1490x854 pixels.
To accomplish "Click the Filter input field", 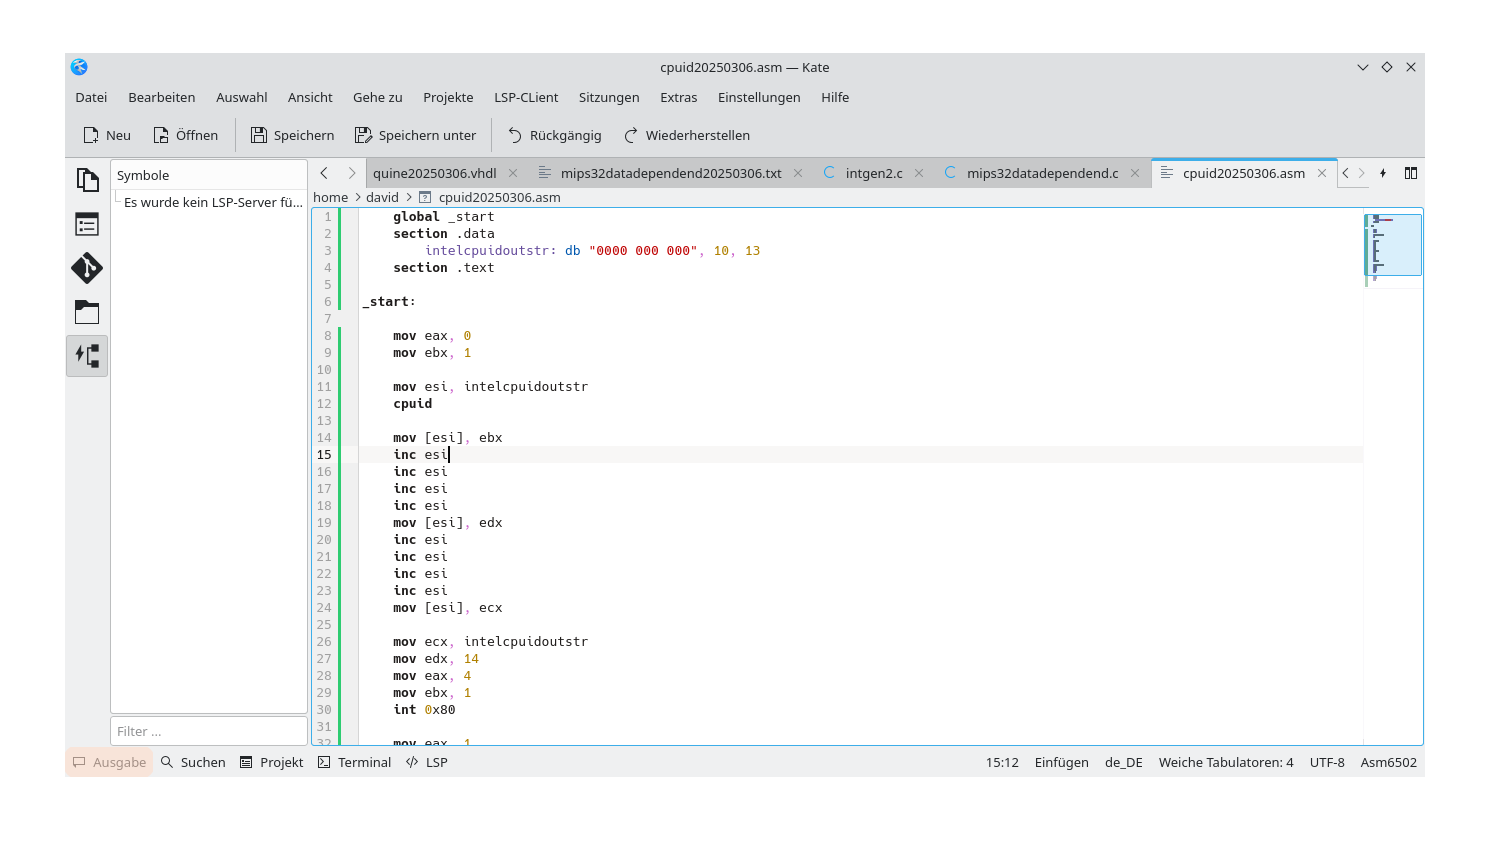I will 209,731.
